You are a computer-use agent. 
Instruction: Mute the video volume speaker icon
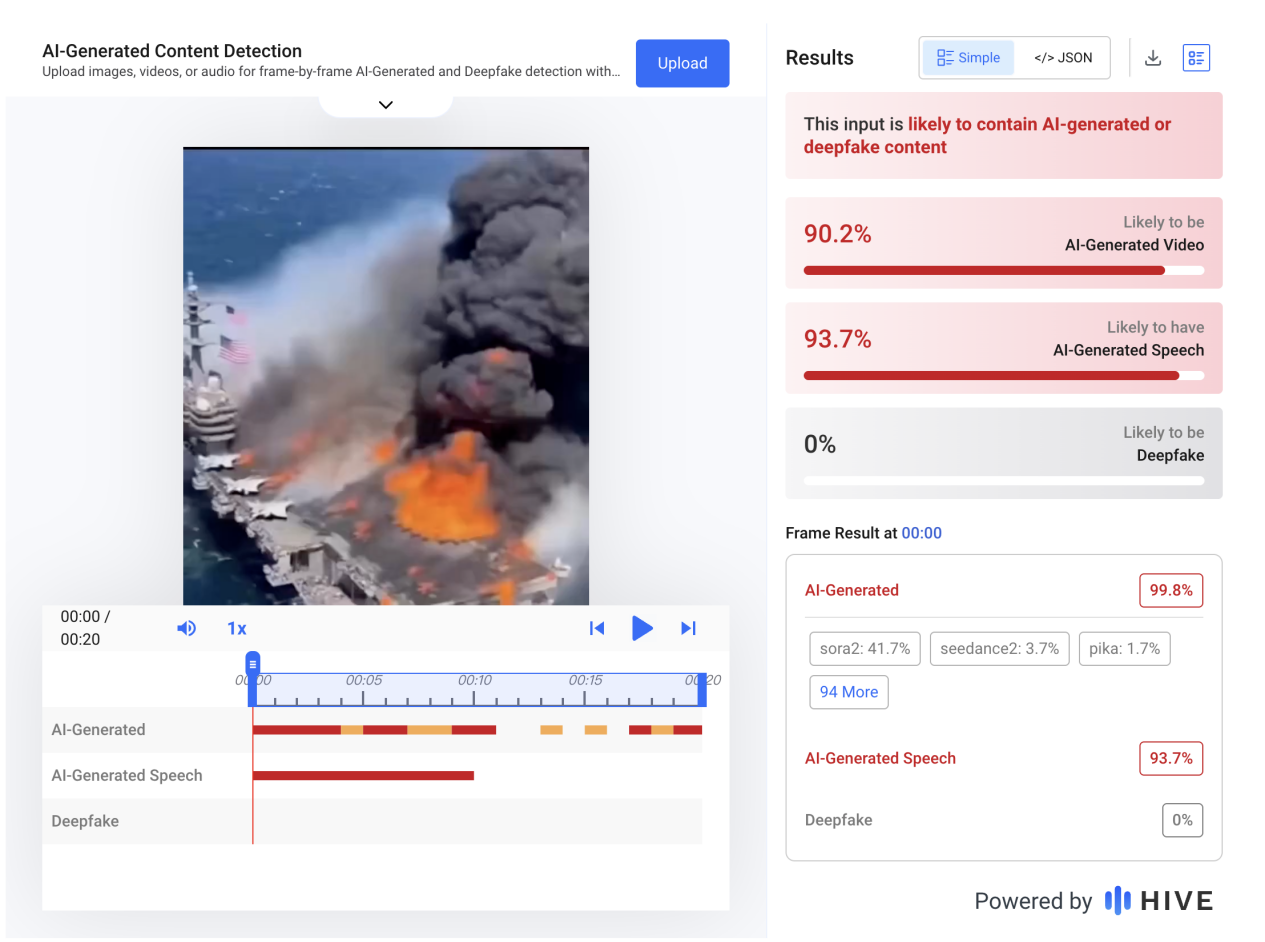(x=186, y=628)
